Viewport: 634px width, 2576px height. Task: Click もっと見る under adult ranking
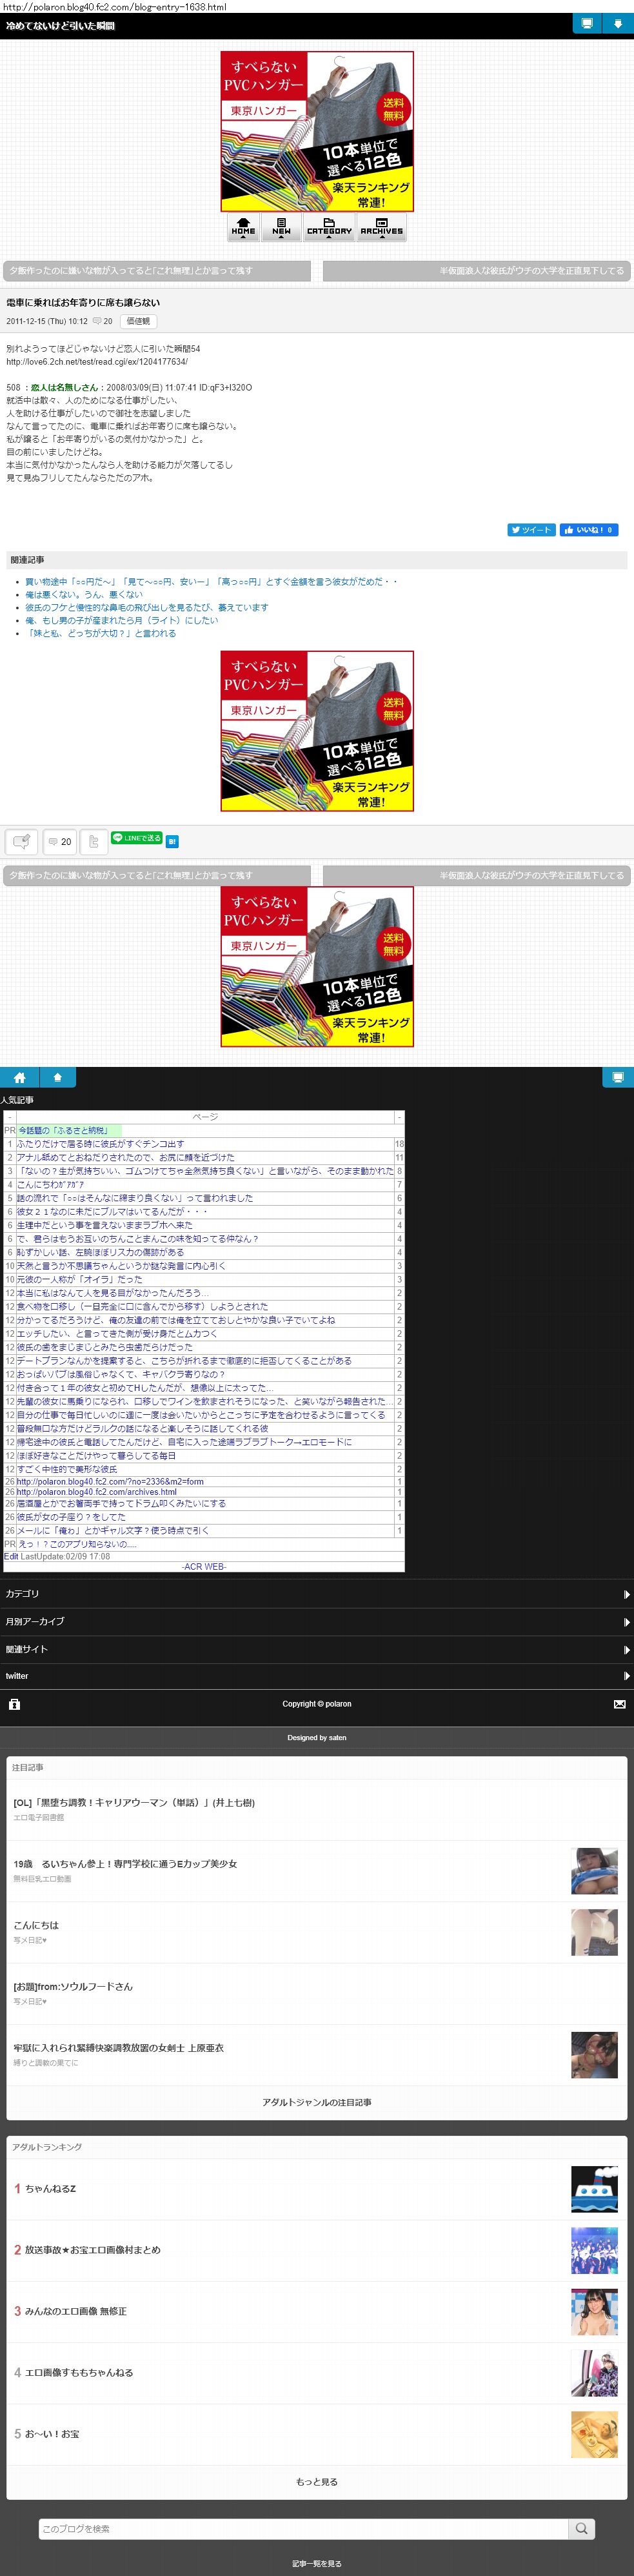coord(316,2481)
